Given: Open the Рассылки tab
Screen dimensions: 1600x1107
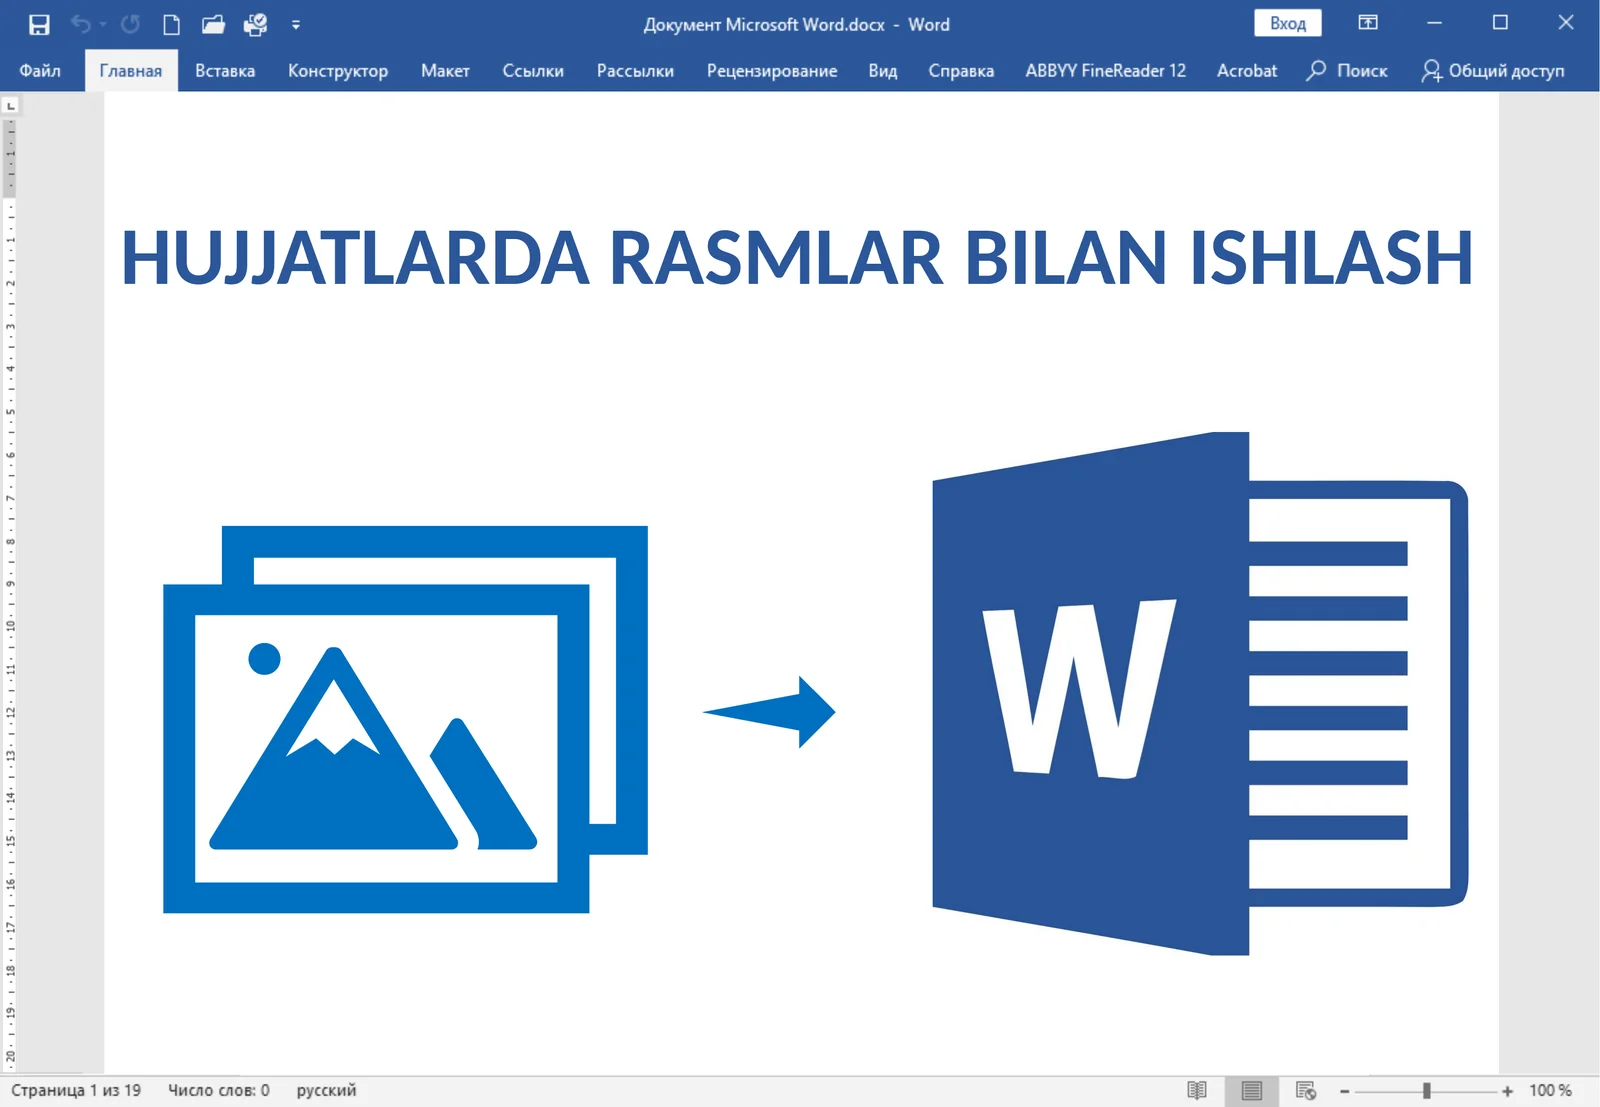Looking at the screenshot, I should (x=635, y=71).
